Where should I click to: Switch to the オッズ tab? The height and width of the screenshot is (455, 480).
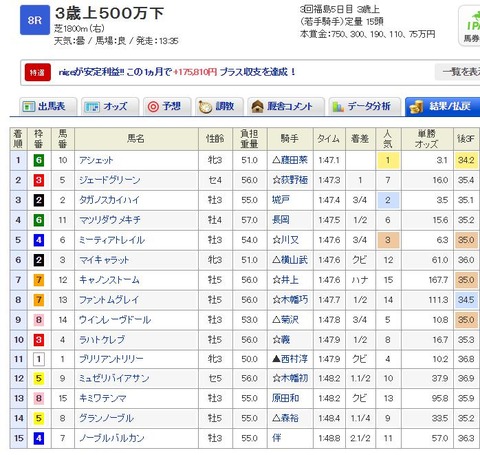coord(110,107)
